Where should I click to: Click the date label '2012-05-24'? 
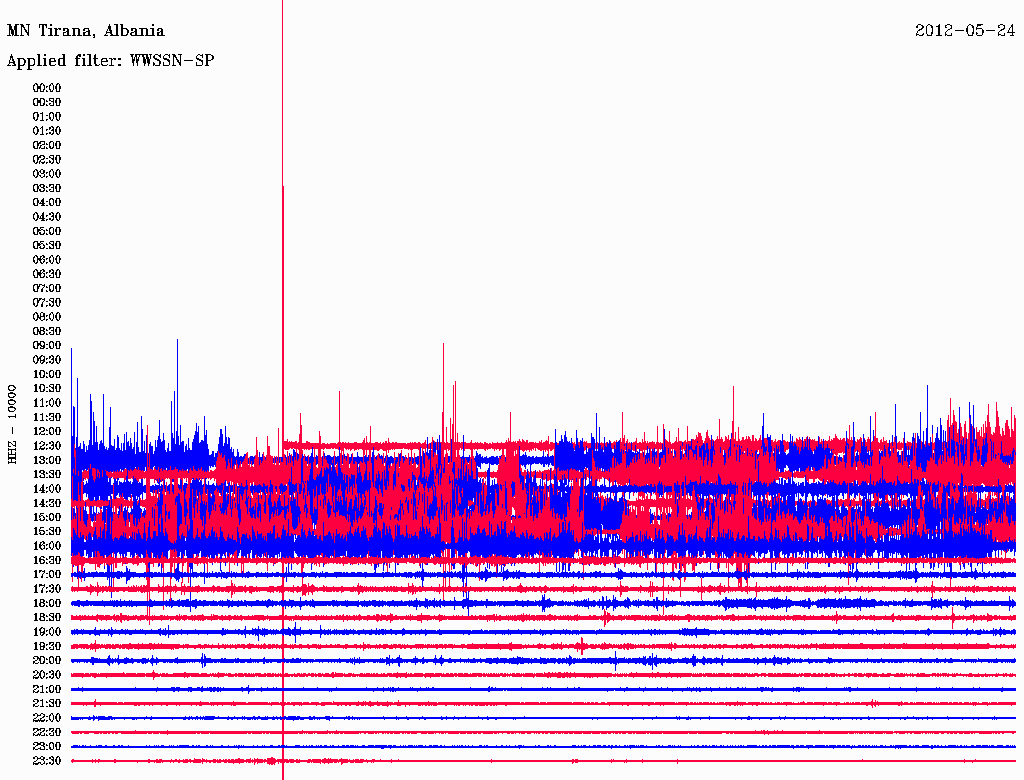[965, 31]
